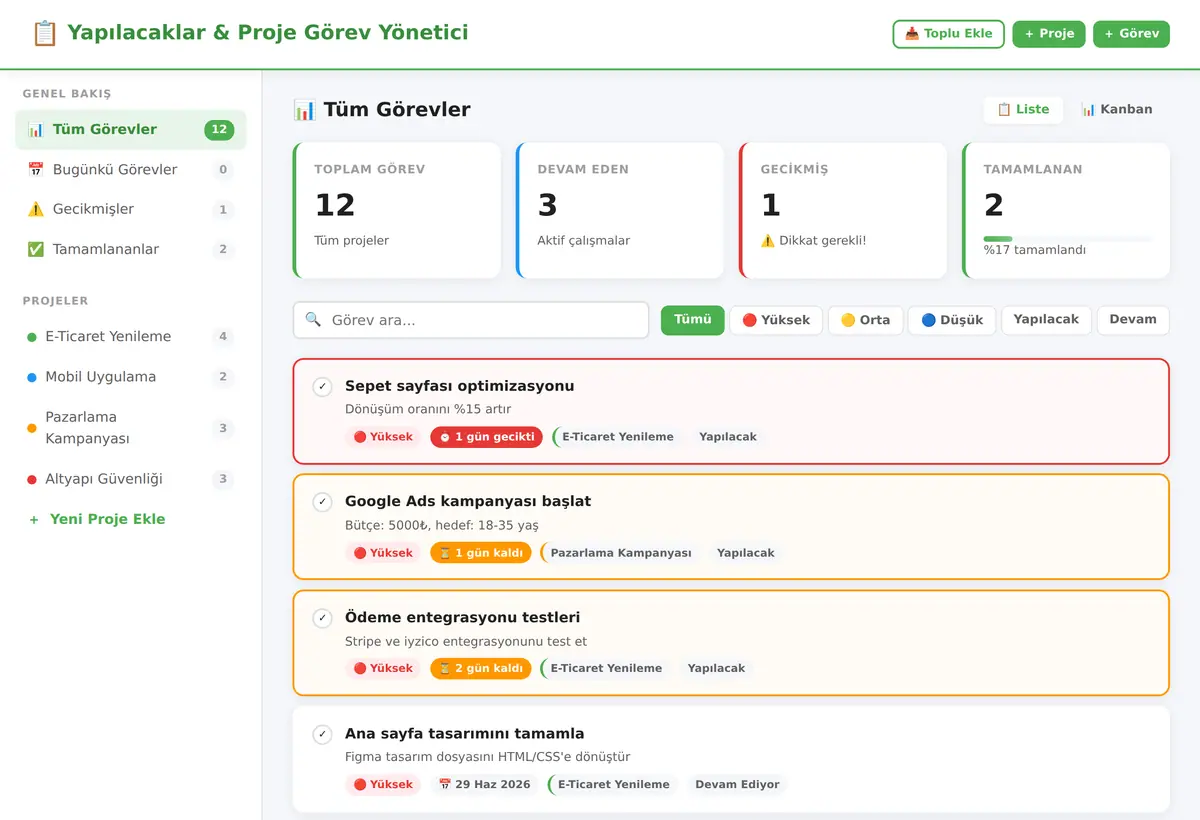Filter tasks by Orta priority
Viewport: 1200px width, 820px height.
pos(866,320)
